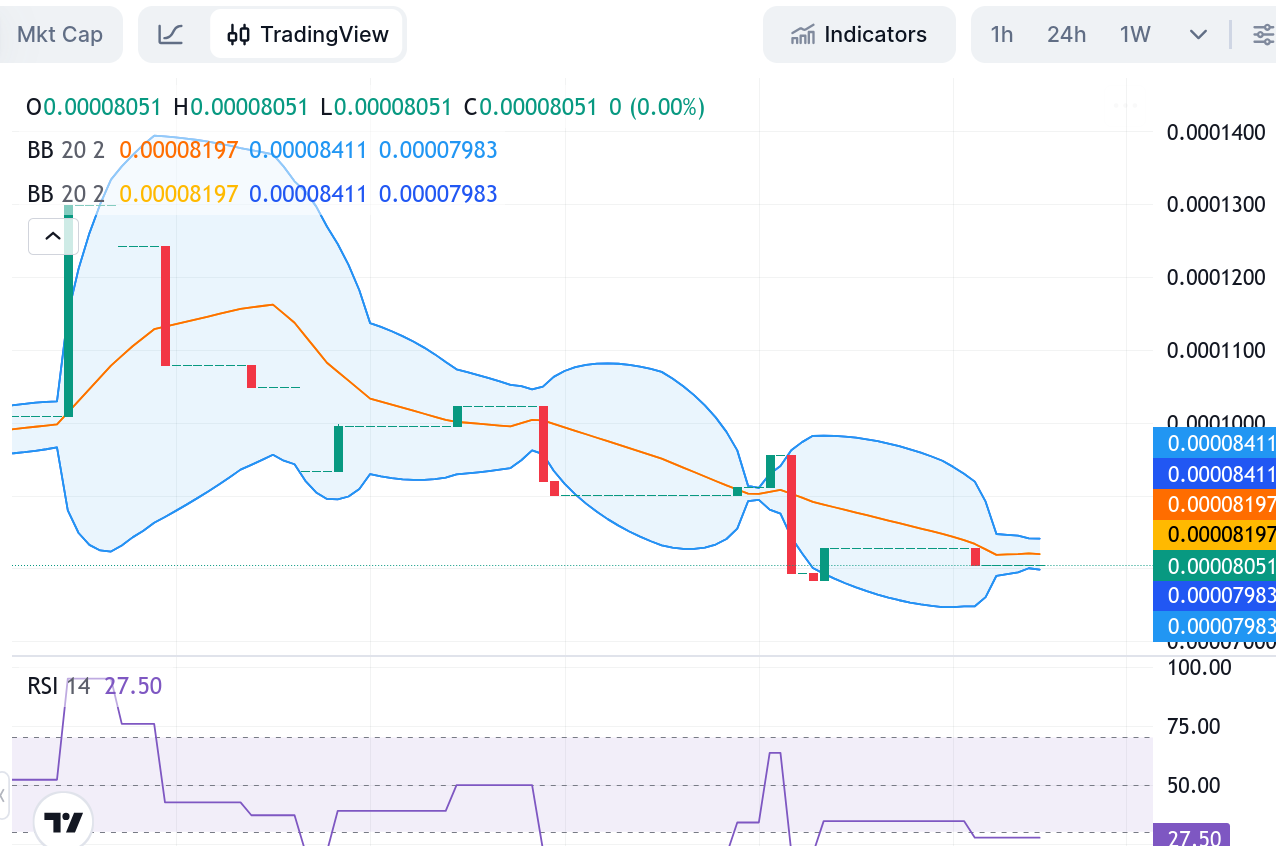
Task: Select the TradingView candlestick chart mode
Action: (x=307, y=35)
